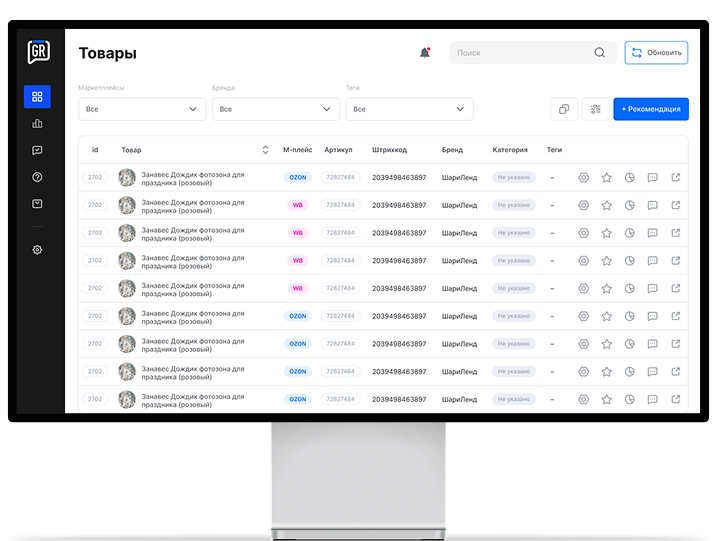Viewport: 717px width, 541px height.
Task: Click barcode 2039498463897 in the first row
Action: coord(399,177)
